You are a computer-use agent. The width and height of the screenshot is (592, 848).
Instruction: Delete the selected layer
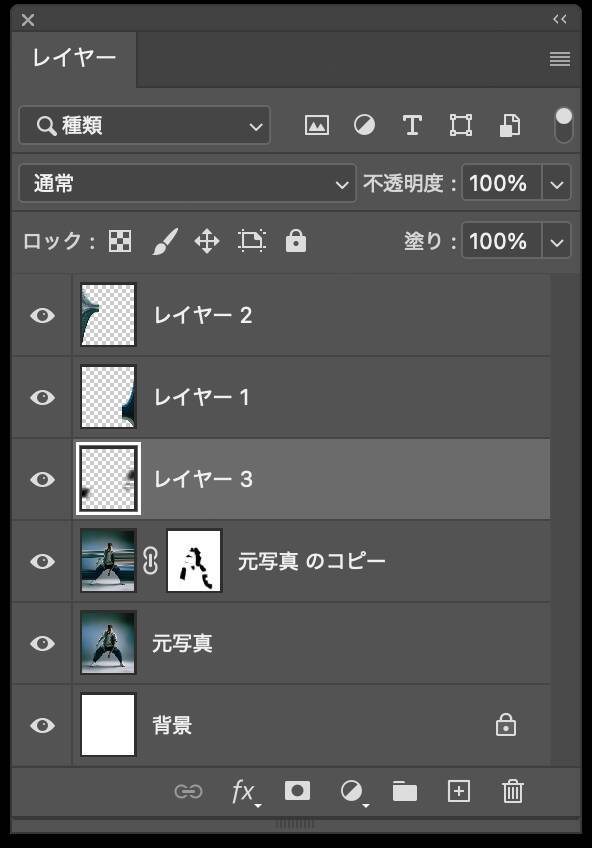click(512, 791)
